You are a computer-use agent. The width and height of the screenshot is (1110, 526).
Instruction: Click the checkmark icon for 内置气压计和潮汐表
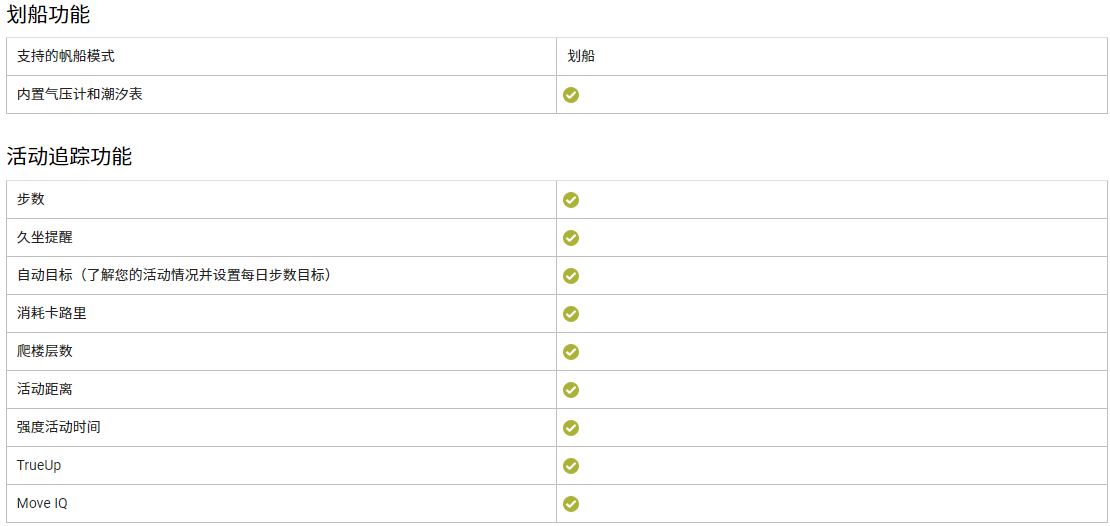click(x=571, y=95)
